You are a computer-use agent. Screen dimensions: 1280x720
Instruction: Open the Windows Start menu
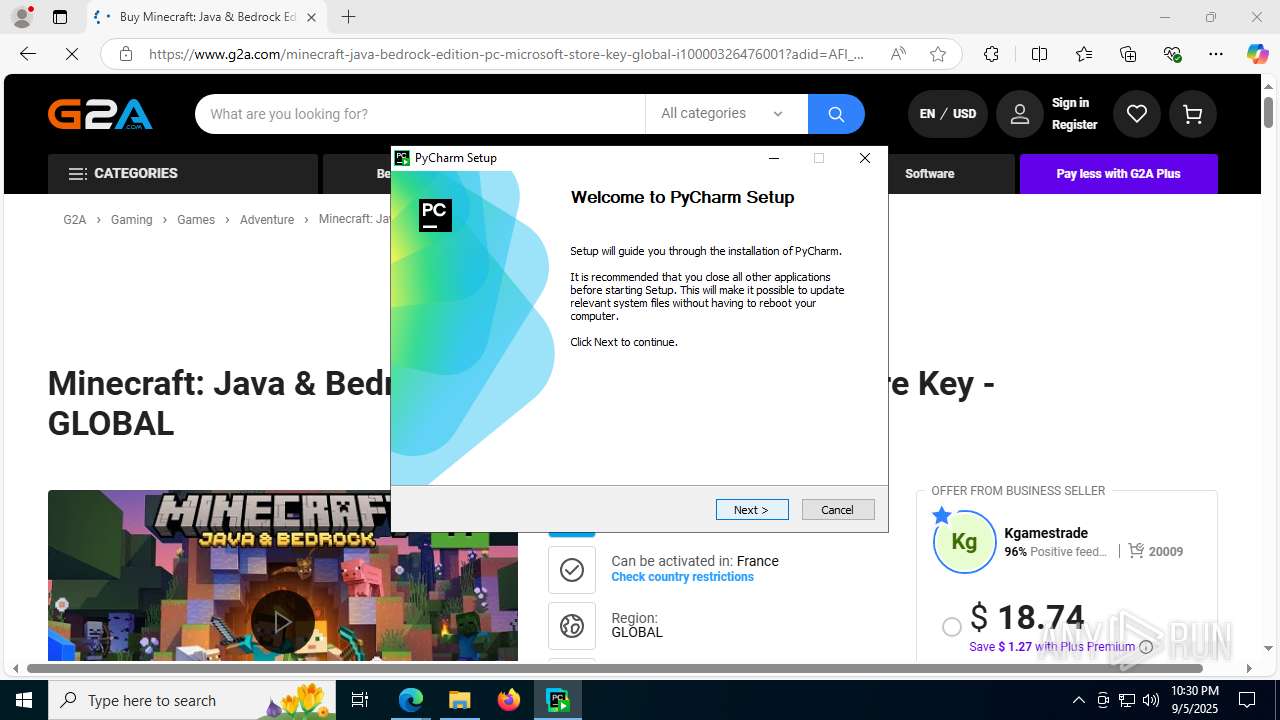click(24, 700)
